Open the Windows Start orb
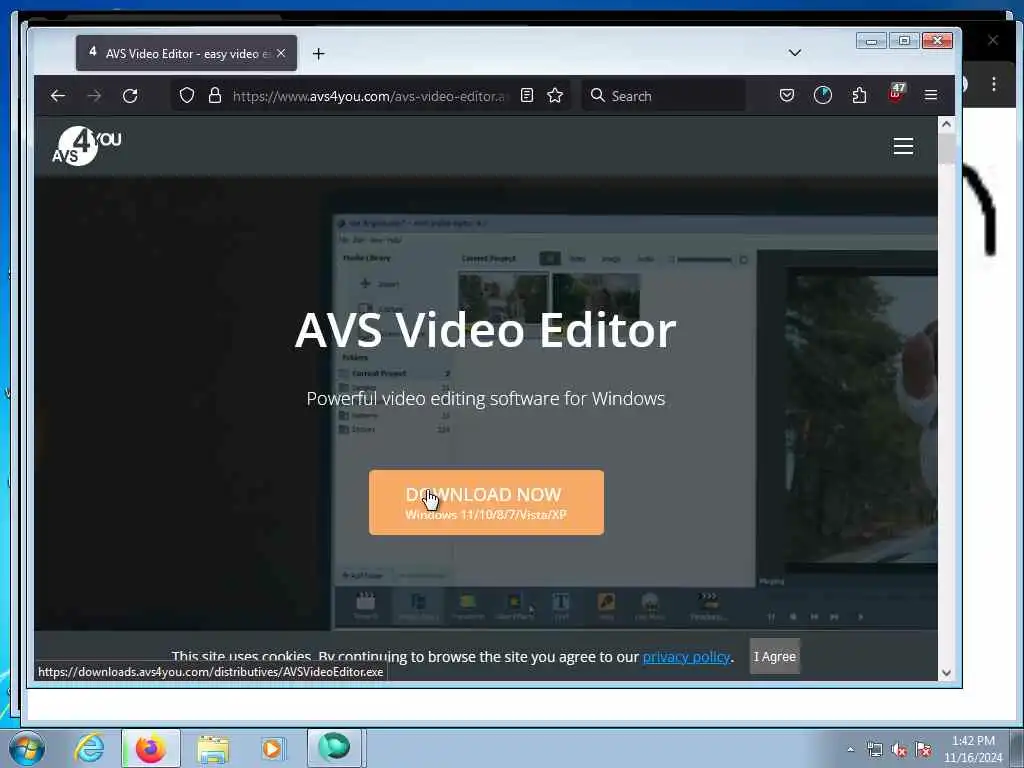 27,748
